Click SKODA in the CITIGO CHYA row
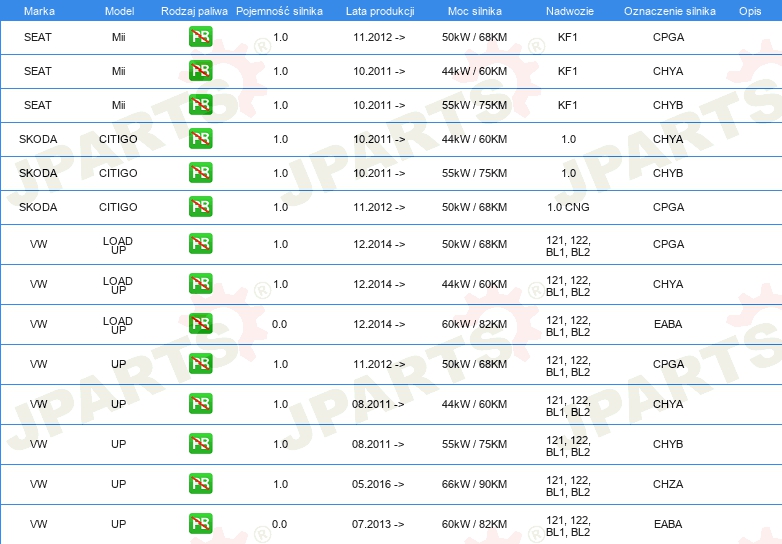Image resolution: width=782 pixels, height=544 pixels. 38,139
